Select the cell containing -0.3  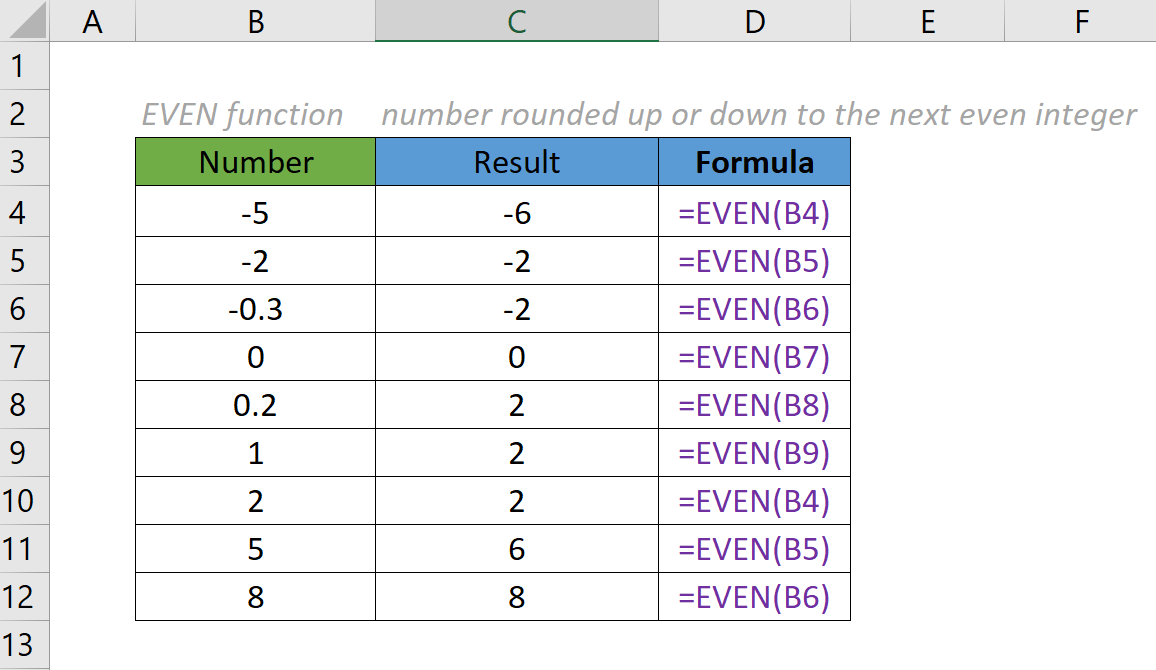tap(254, 308)
